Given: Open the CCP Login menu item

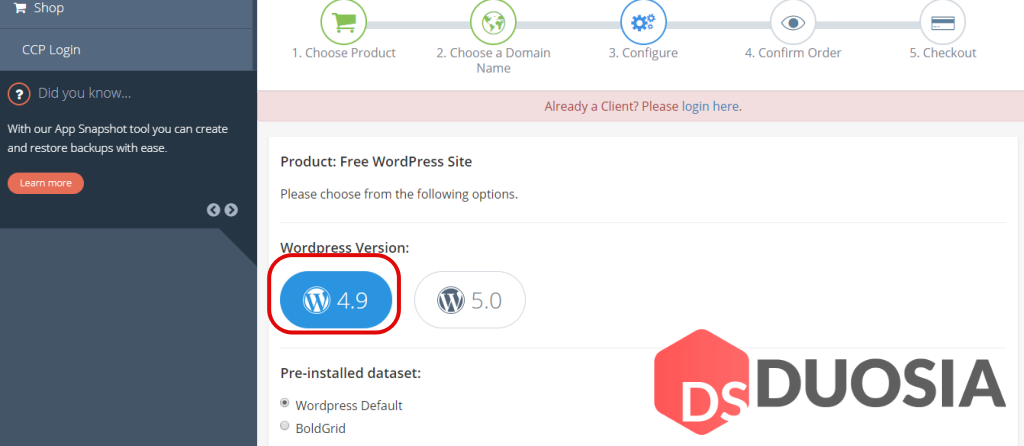Looking at the screenshot, I should pos(126,50).
